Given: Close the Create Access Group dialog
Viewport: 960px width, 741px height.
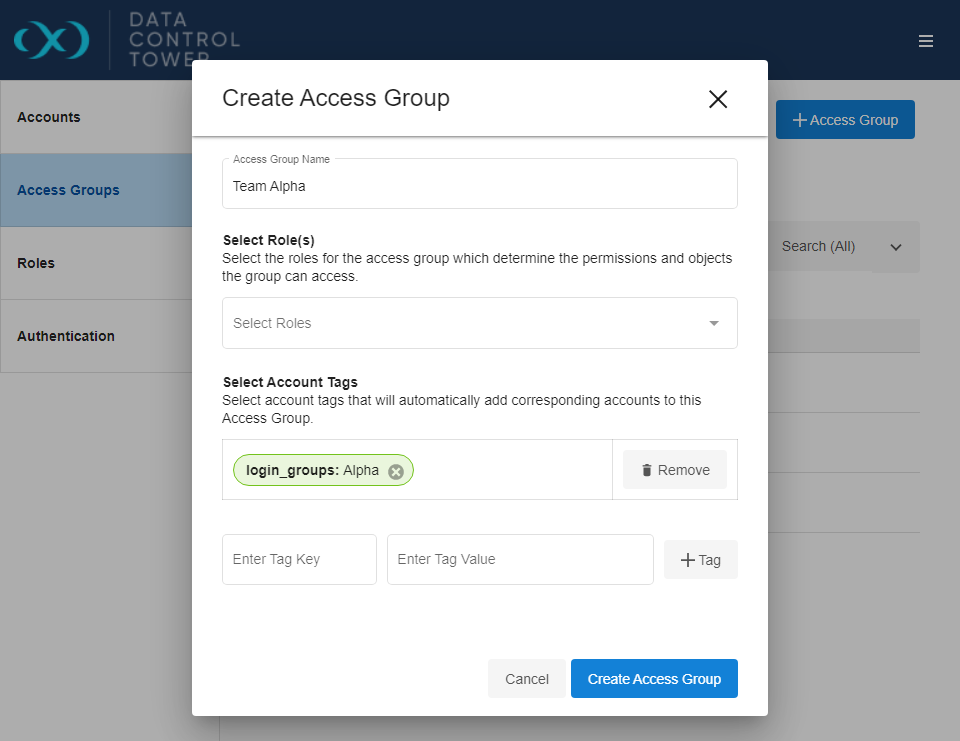Looking at the screenshot, I should click(x=718, y=99).
